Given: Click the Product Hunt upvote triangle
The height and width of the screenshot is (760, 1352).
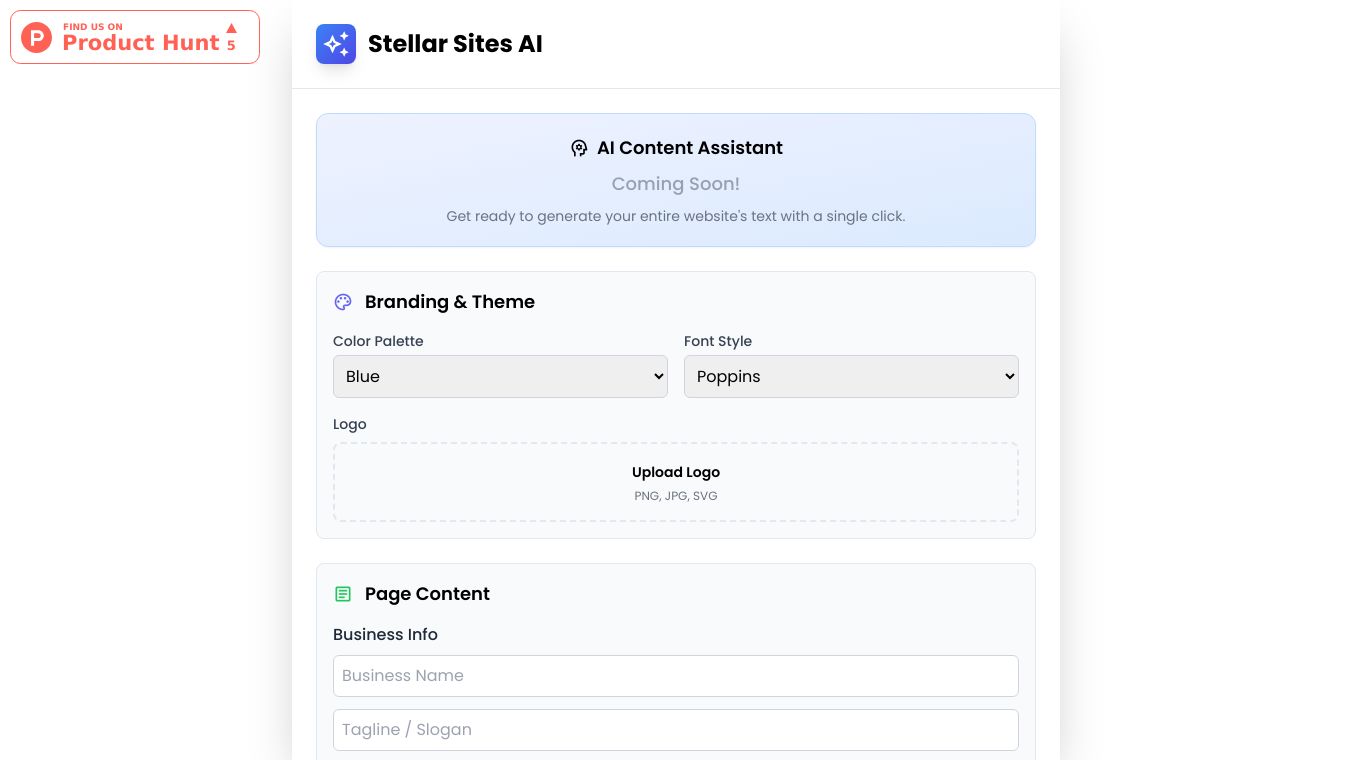Looking at the screenshot, I should pos(232,28).
